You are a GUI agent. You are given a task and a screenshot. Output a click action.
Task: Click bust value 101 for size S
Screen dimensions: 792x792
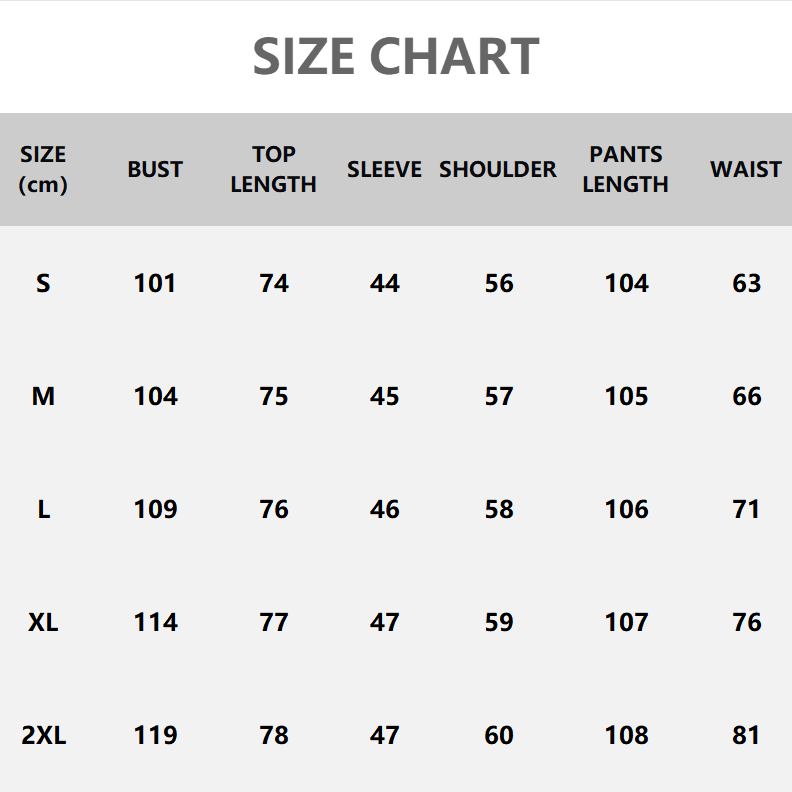tap(155, 283)
